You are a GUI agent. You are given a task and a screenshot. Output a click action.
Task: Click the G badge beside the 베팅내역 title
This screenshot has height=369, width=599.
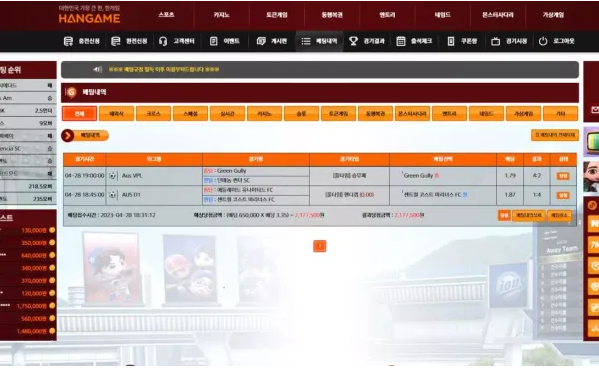click(71, 92)
